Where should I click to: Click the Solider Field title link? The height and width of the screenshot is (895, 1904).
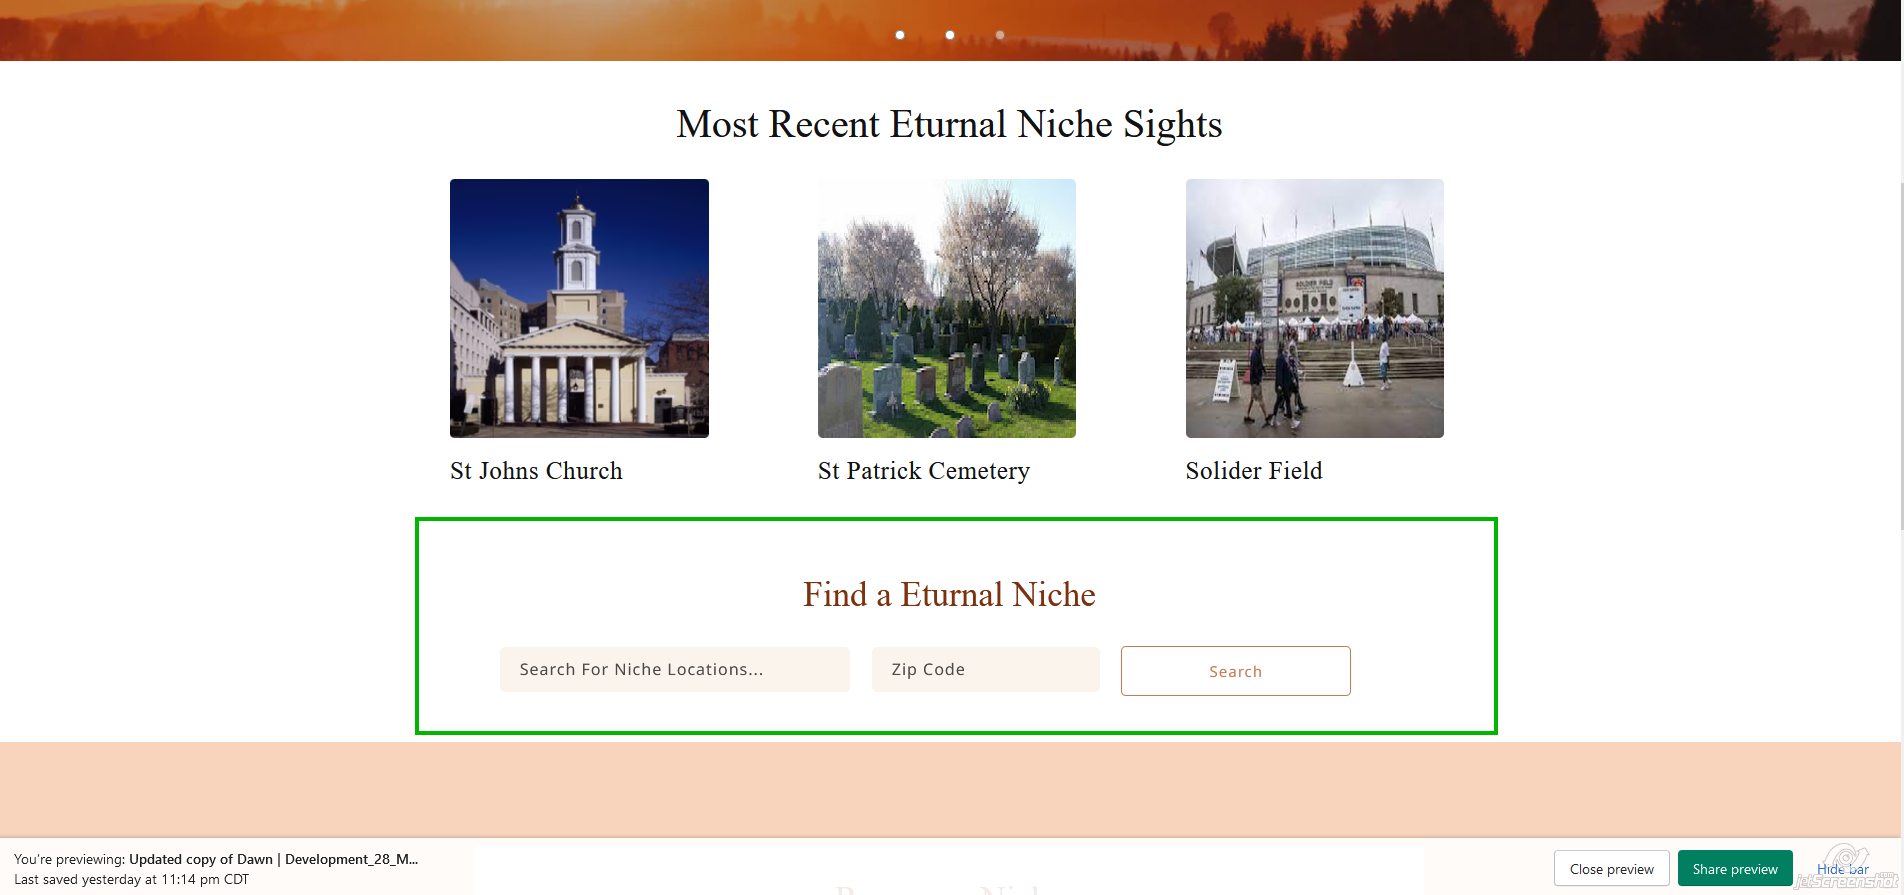tap(1253, 471)
